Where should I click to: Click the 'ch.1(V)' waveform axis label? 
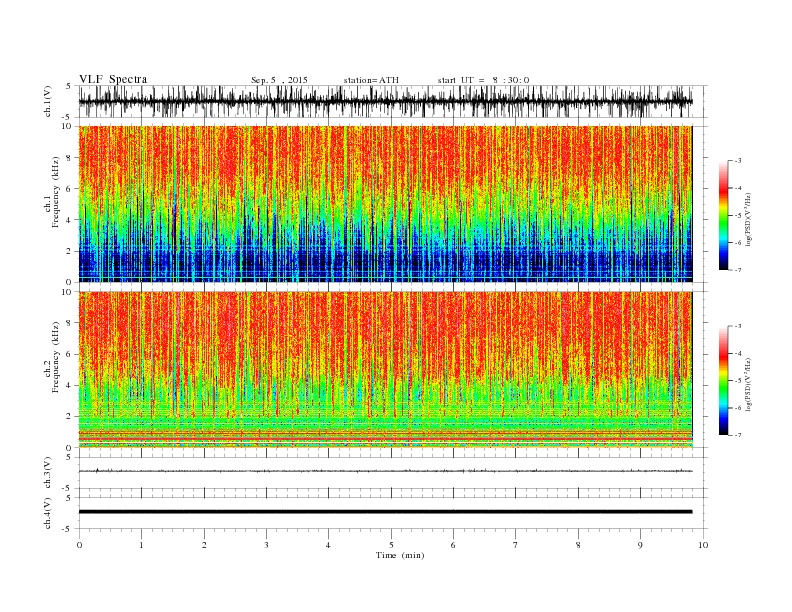point(48,101)
